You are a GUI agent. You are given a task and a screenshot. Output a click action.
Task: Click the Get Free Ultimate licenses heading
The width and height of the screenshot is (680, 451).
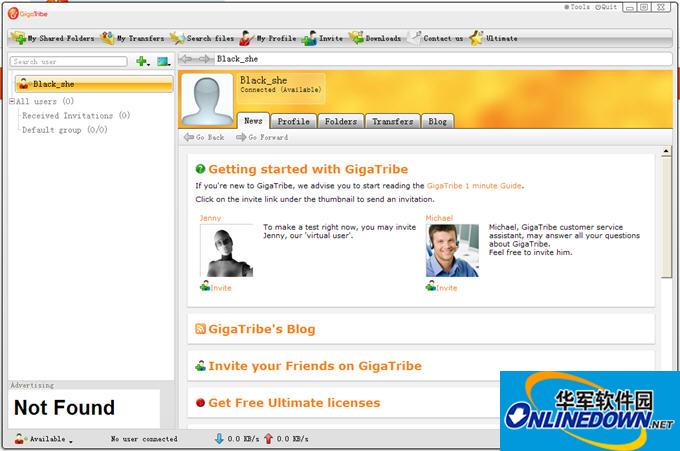[294, 402]
